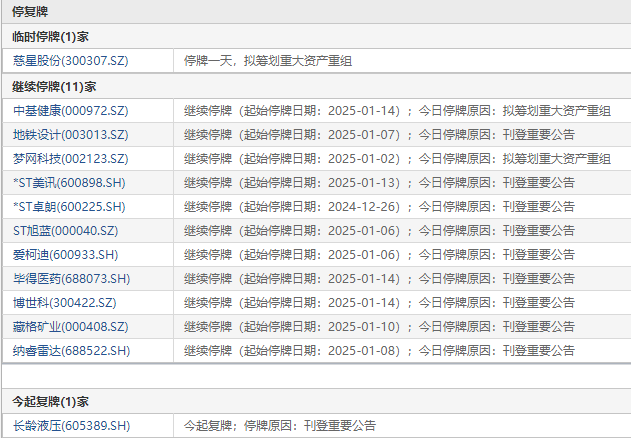
Task: Select 地铁设计 suspension reason dated 2025-01-07
Action: 379,134
